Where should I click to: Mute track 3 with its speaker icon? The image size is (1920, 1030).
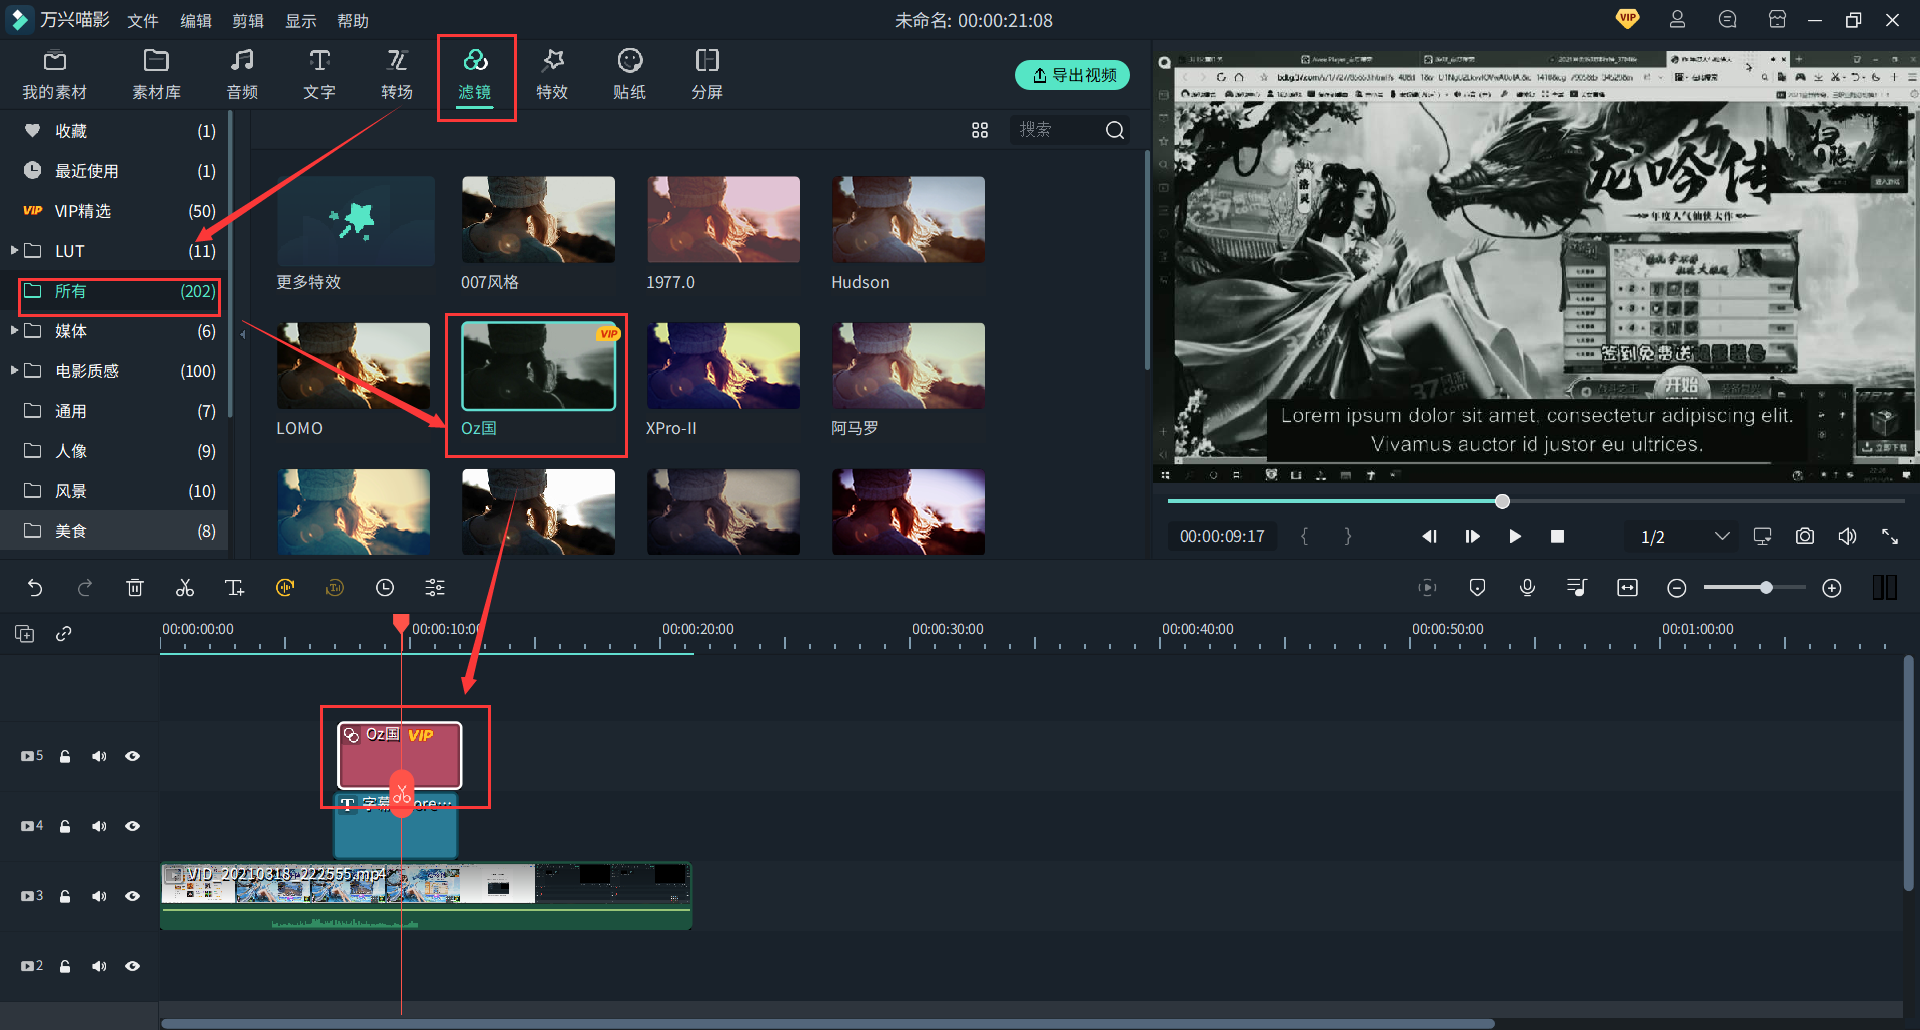coord(99,897)
